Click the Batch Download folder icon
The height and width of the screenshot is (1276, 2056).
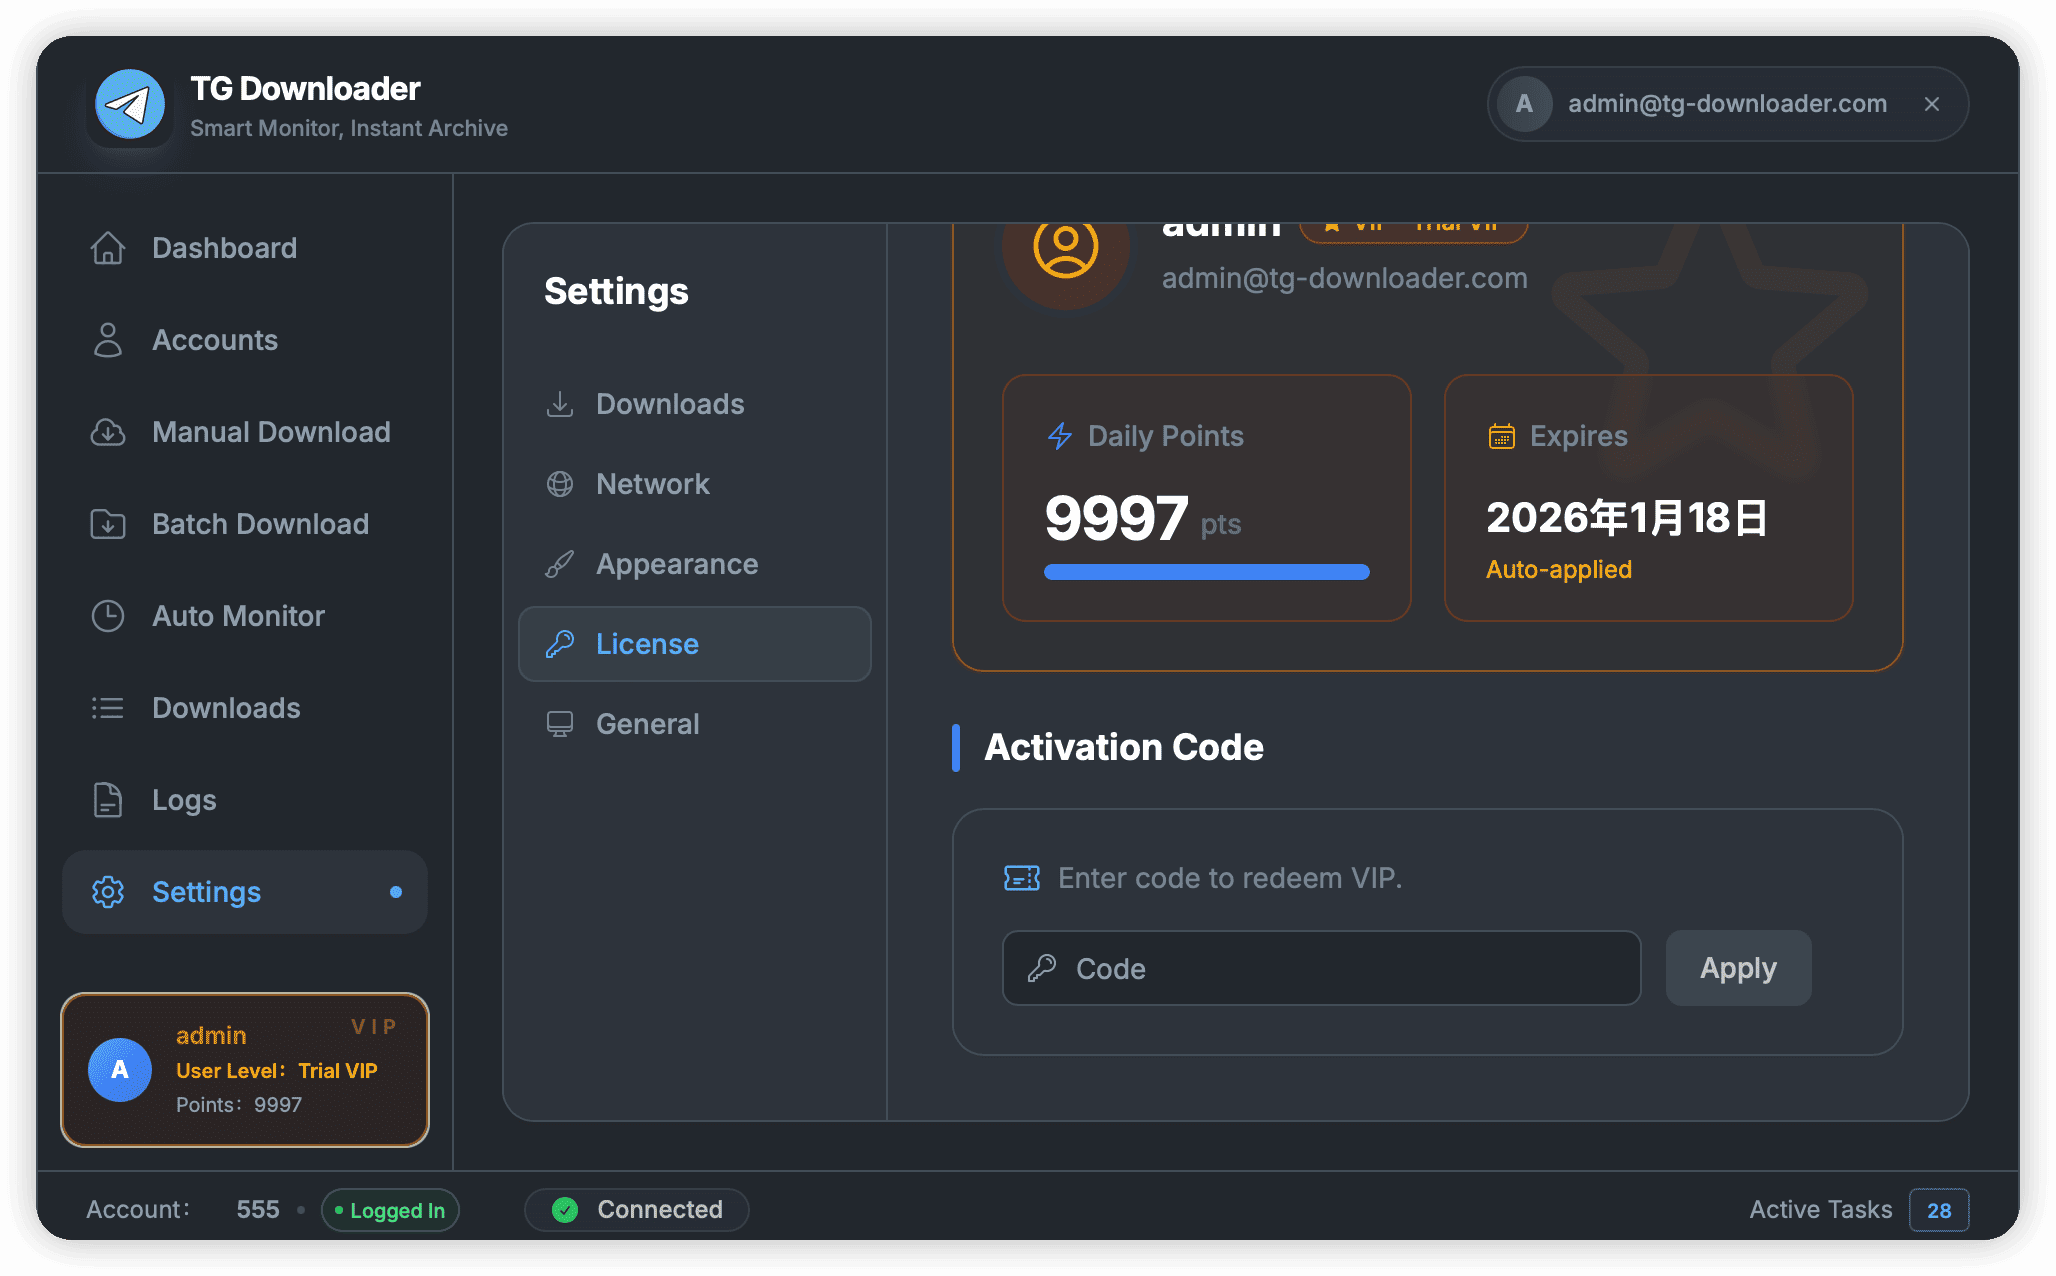[108, 524]
